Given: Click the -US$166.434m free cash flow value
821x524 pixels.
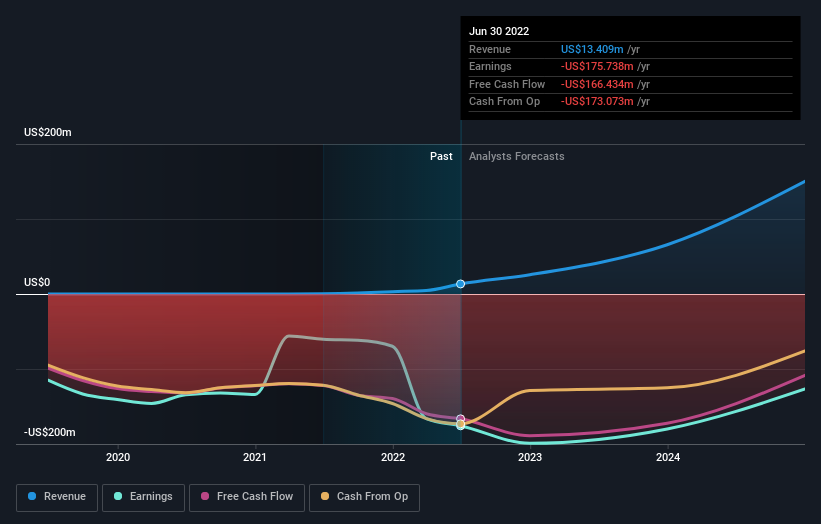Looking at the screenshot, I should tap(597, 84).
